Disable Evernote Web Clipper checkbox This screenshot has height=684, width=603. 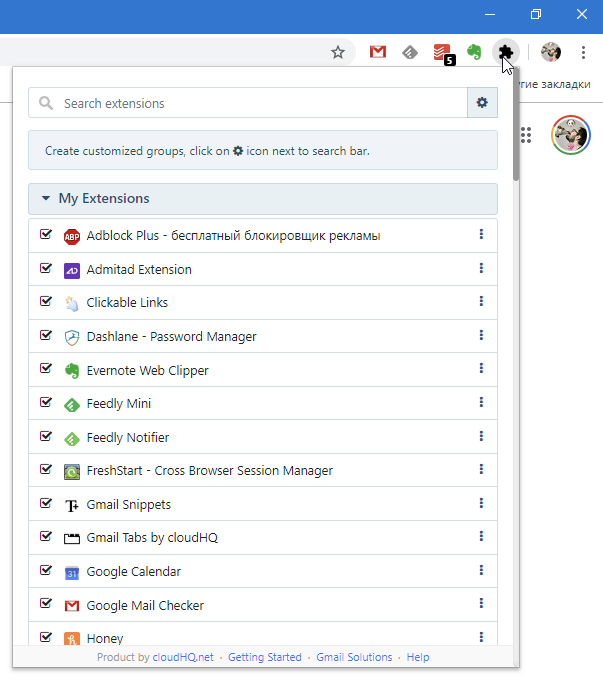[x=46, y=368]
